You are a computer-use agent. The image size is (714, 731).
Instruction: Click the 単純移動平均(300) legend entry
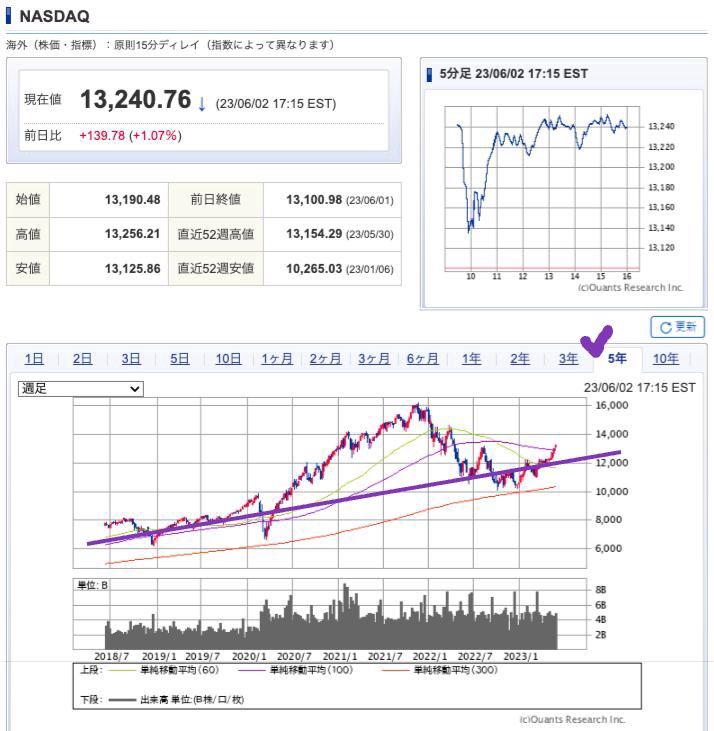click(x=439, y=670)
